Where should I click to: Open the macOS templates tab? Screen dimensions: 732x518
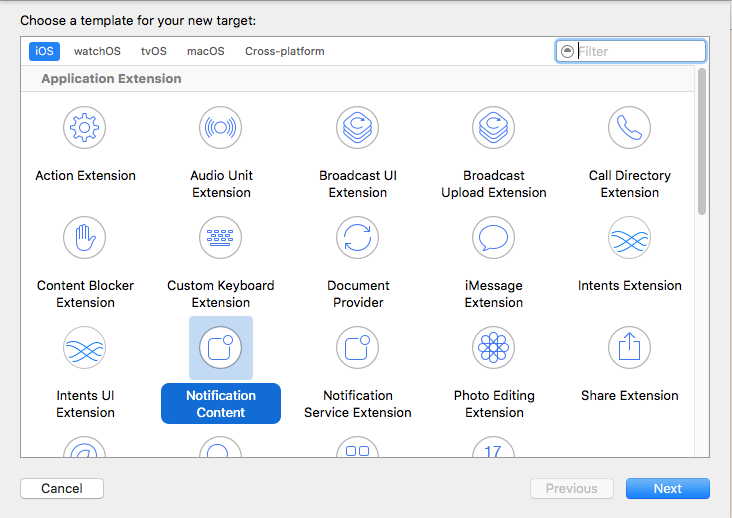click(x=205, y=51)
